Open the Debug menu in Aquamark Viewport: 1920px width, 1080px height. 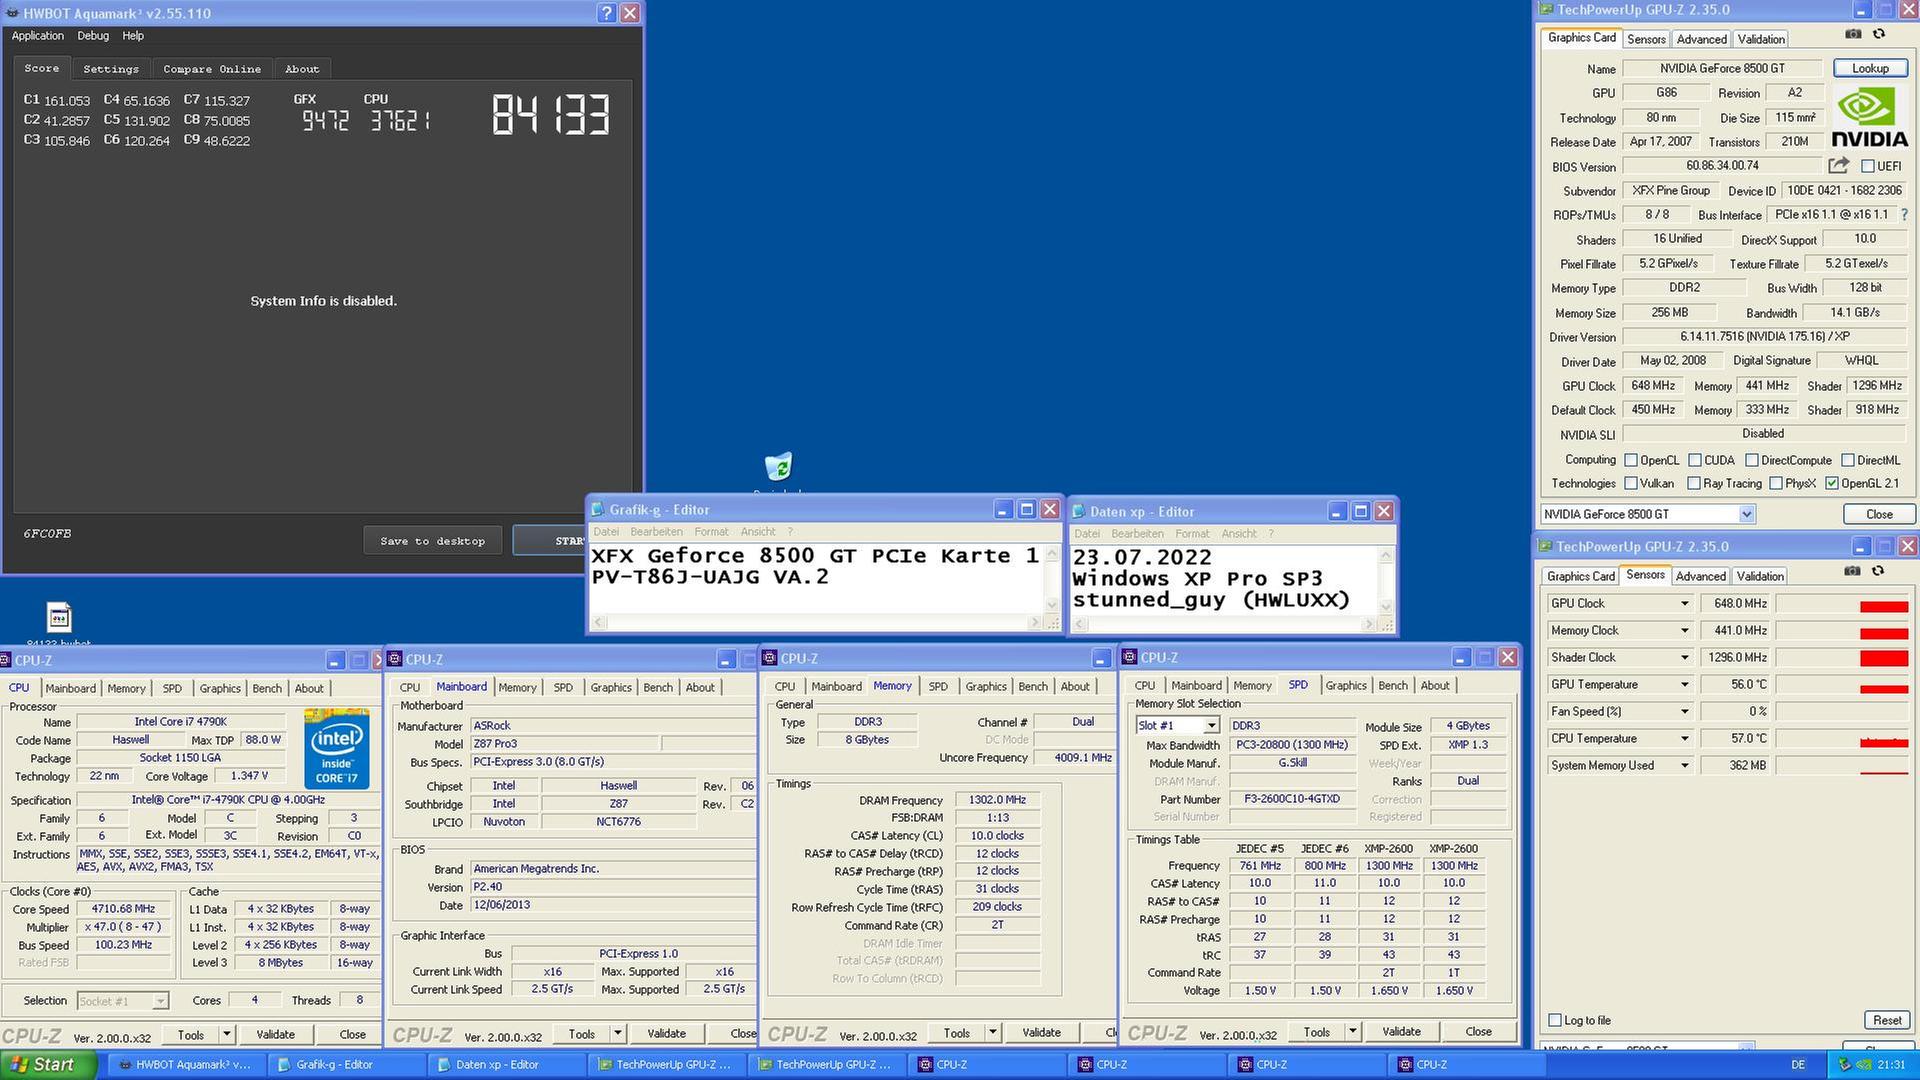tap(93, 36)
